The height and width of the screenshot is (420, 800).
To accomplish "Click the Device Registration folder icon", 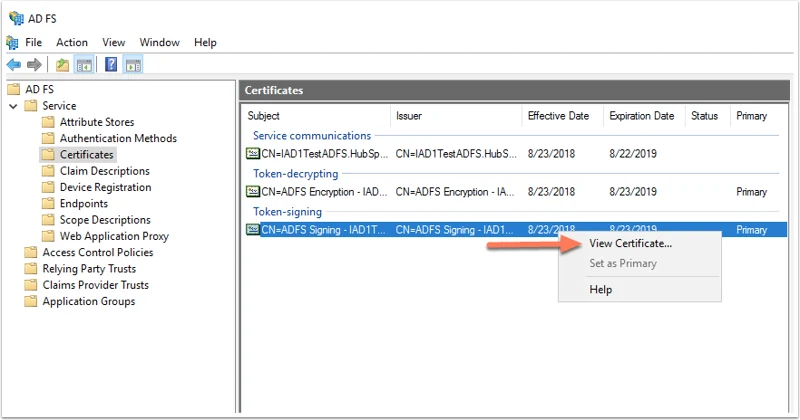I will (x=48, y=187).
